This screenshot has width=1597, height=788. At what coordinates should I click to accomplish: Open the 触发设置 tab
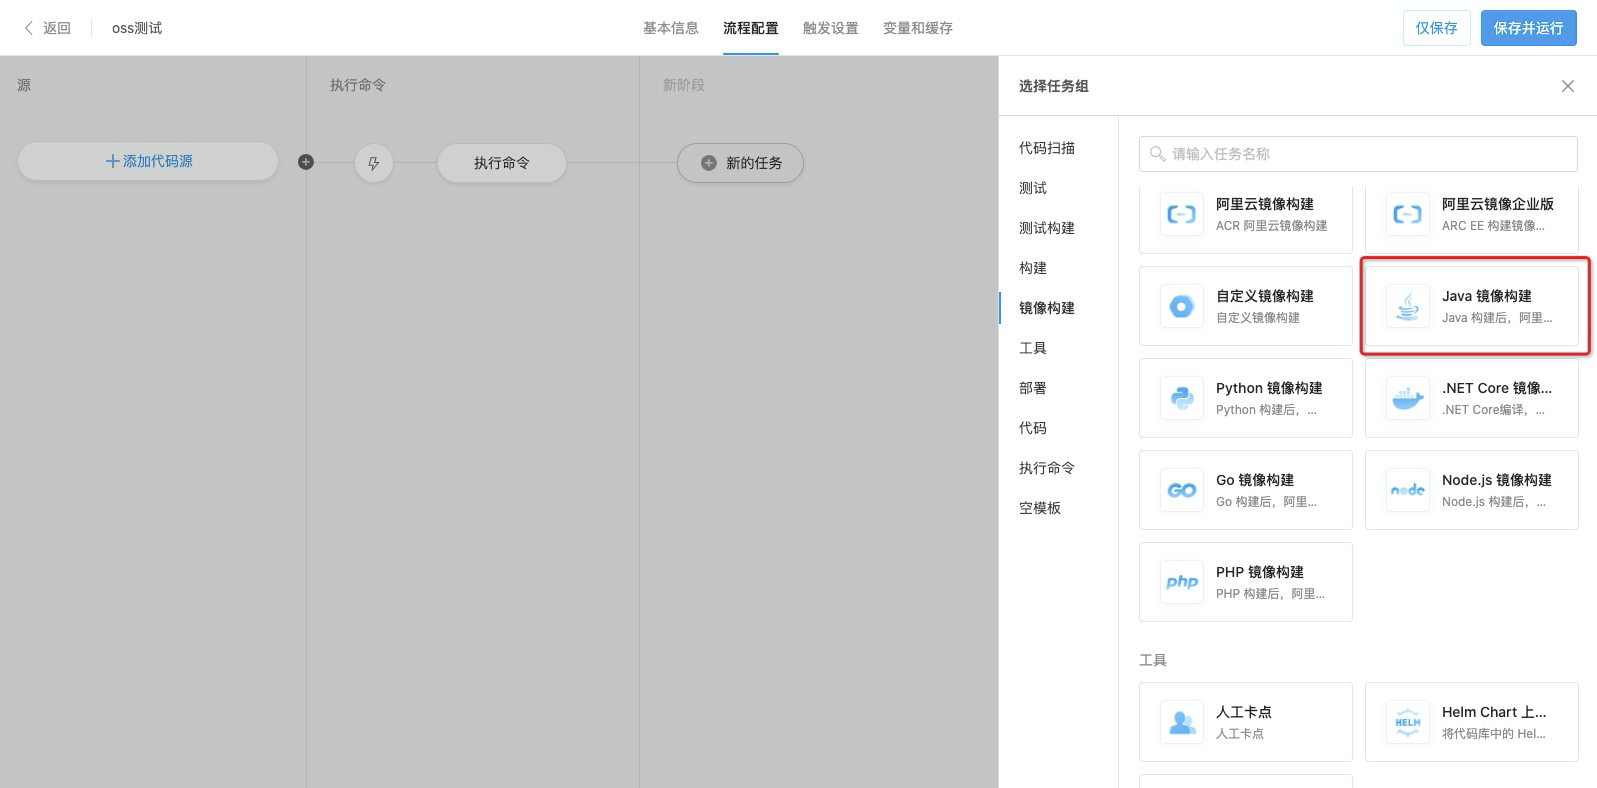[831, 28]
